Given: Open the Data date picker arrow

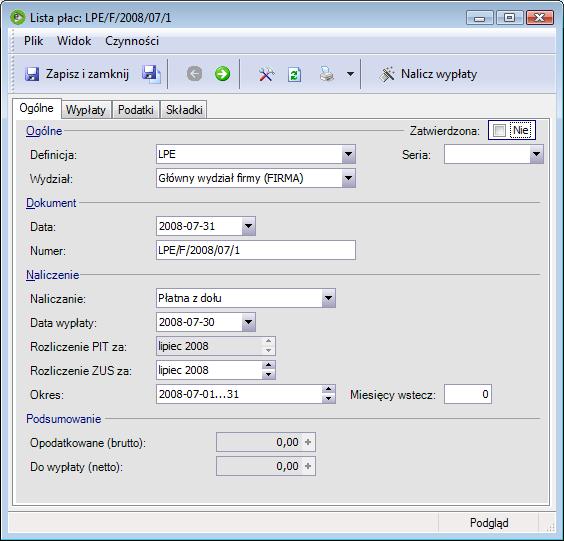Looking at the screenshot, I should [248, 226].
